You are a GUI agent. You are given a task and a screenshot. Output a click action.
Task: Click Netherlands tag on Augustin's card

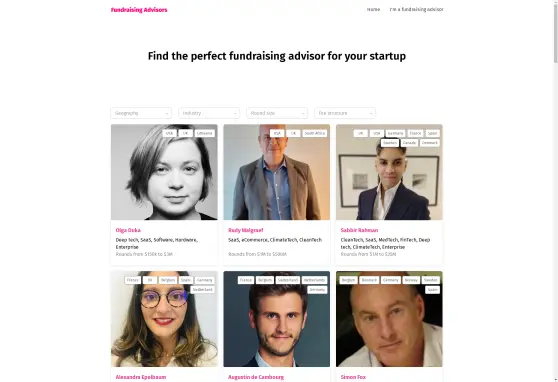315,280
